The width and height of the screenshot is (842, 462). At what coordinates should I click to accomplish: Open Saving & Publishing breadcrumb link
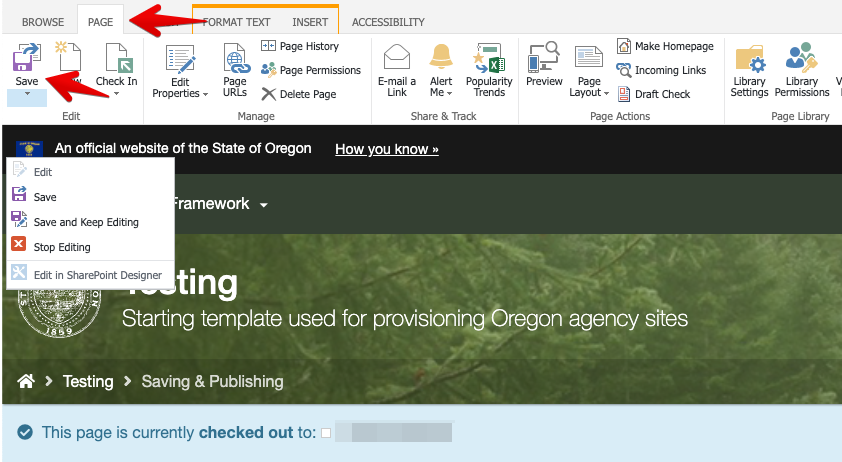click(212, 381)
